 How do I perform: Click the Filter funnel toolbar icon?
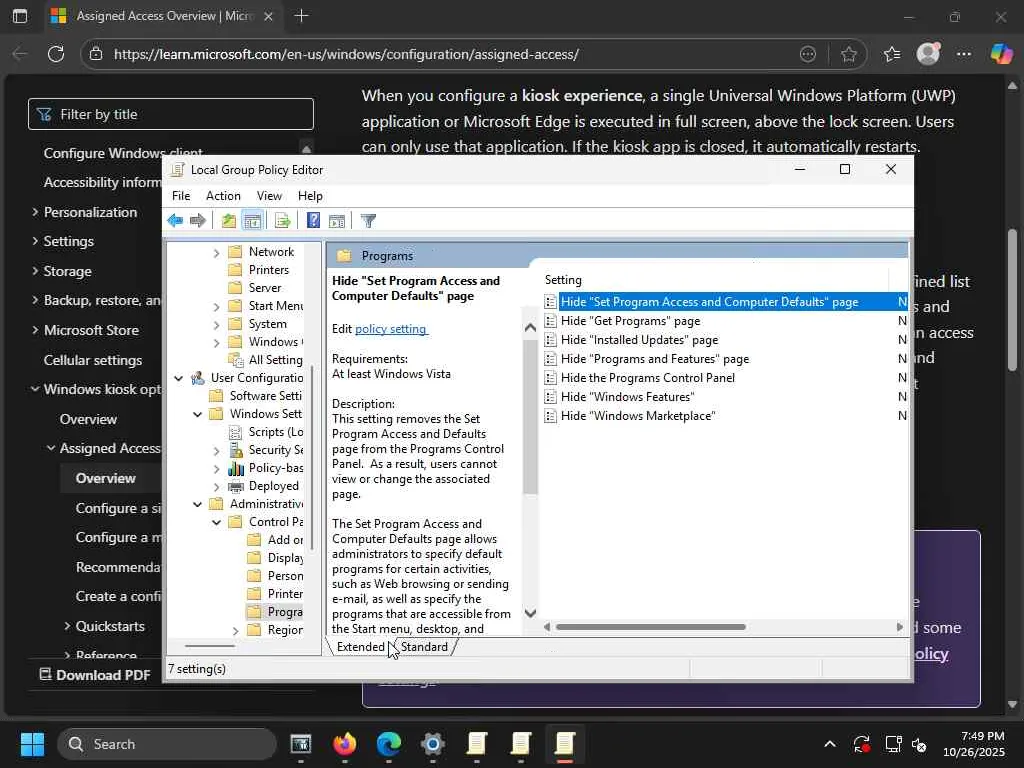[368, 221]
